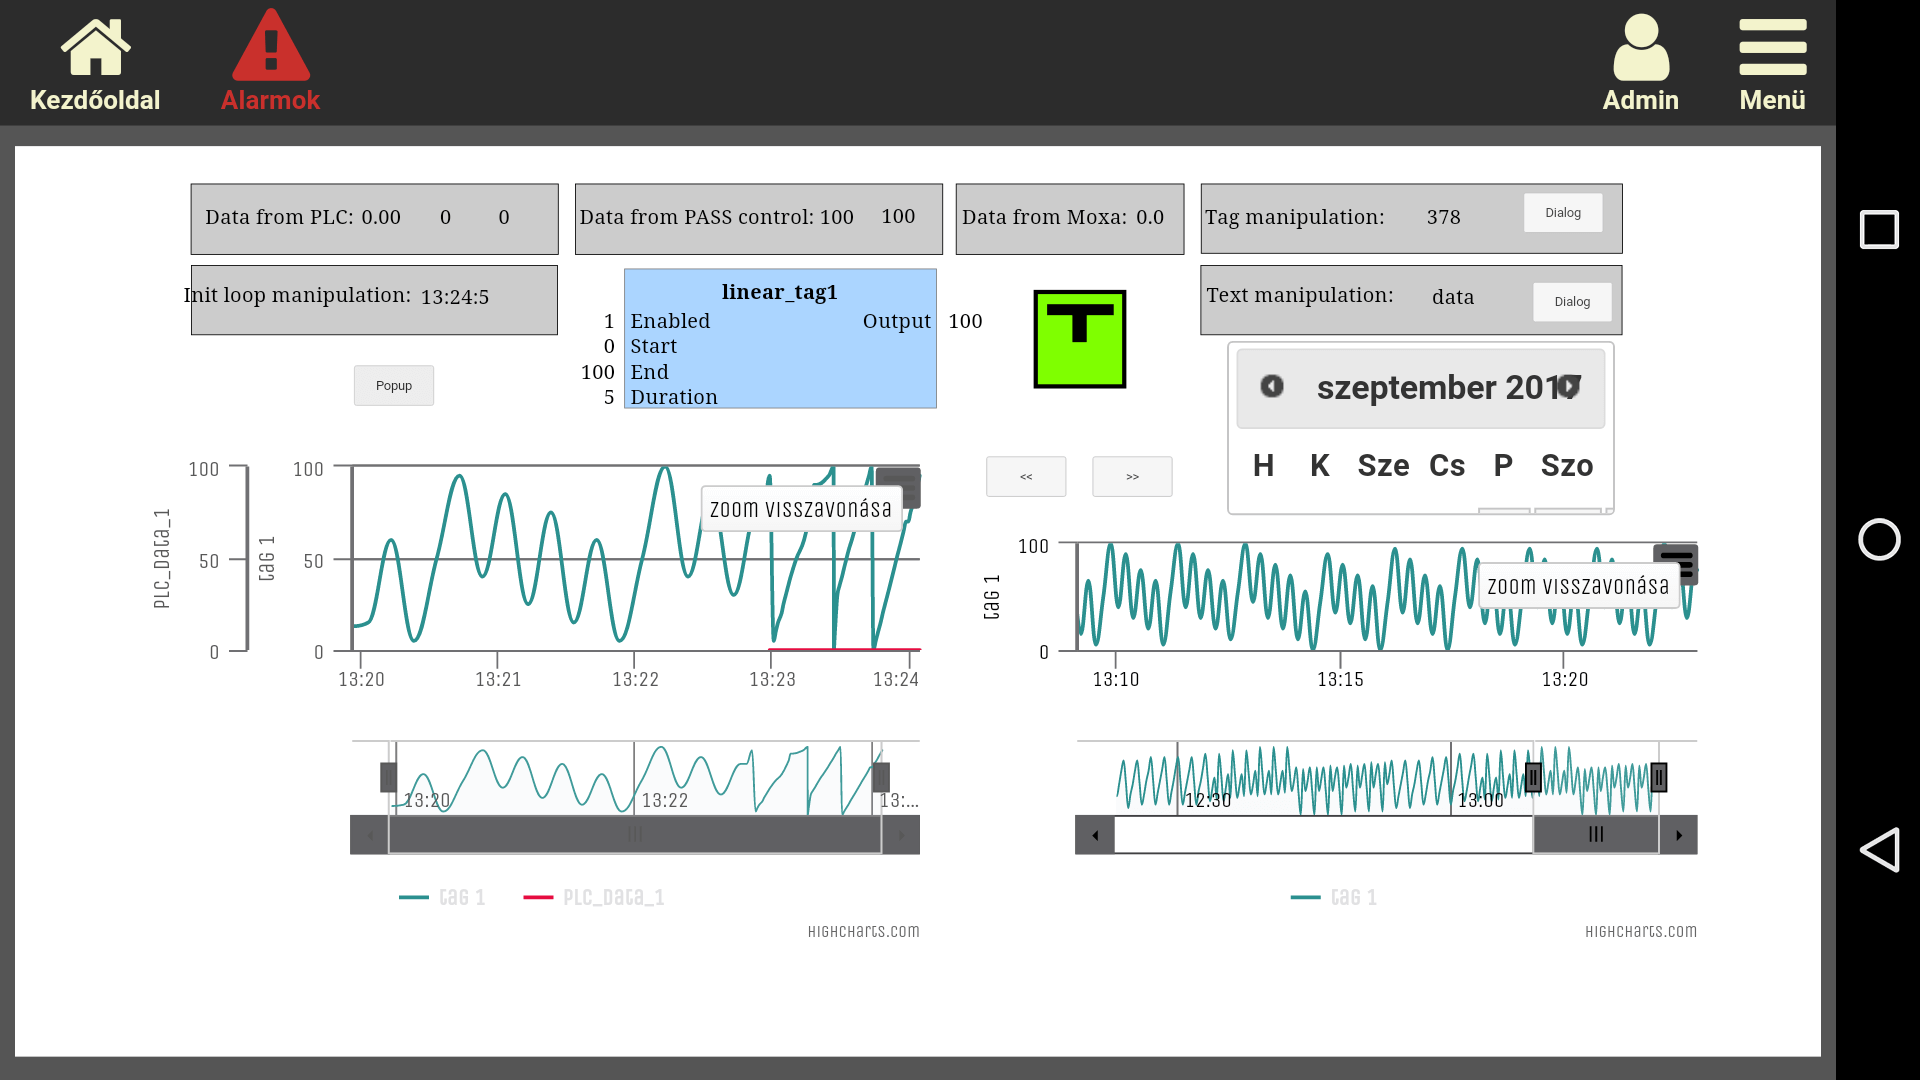Image resolution: width=1920 pixels, height=1080 pixels.
Task: Click Dialog button for Tag manipulation
Action: pos(1563,213)
